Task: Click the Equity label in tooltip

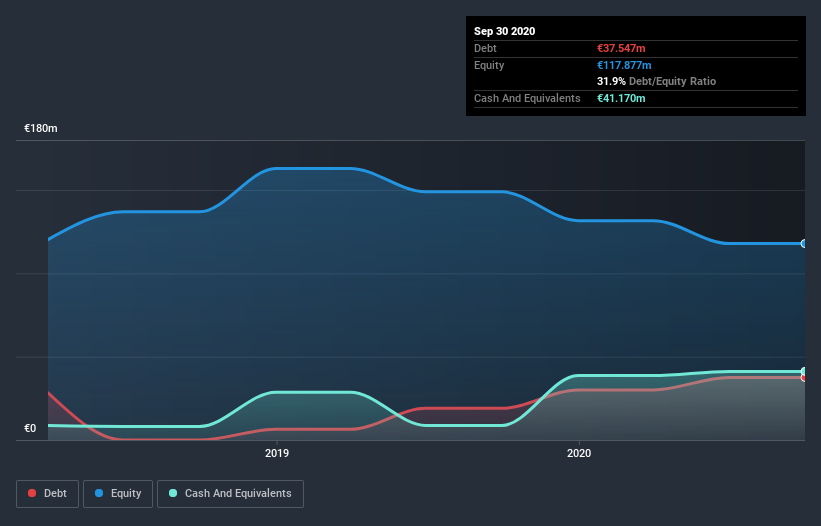Action: tap(489, 65)
